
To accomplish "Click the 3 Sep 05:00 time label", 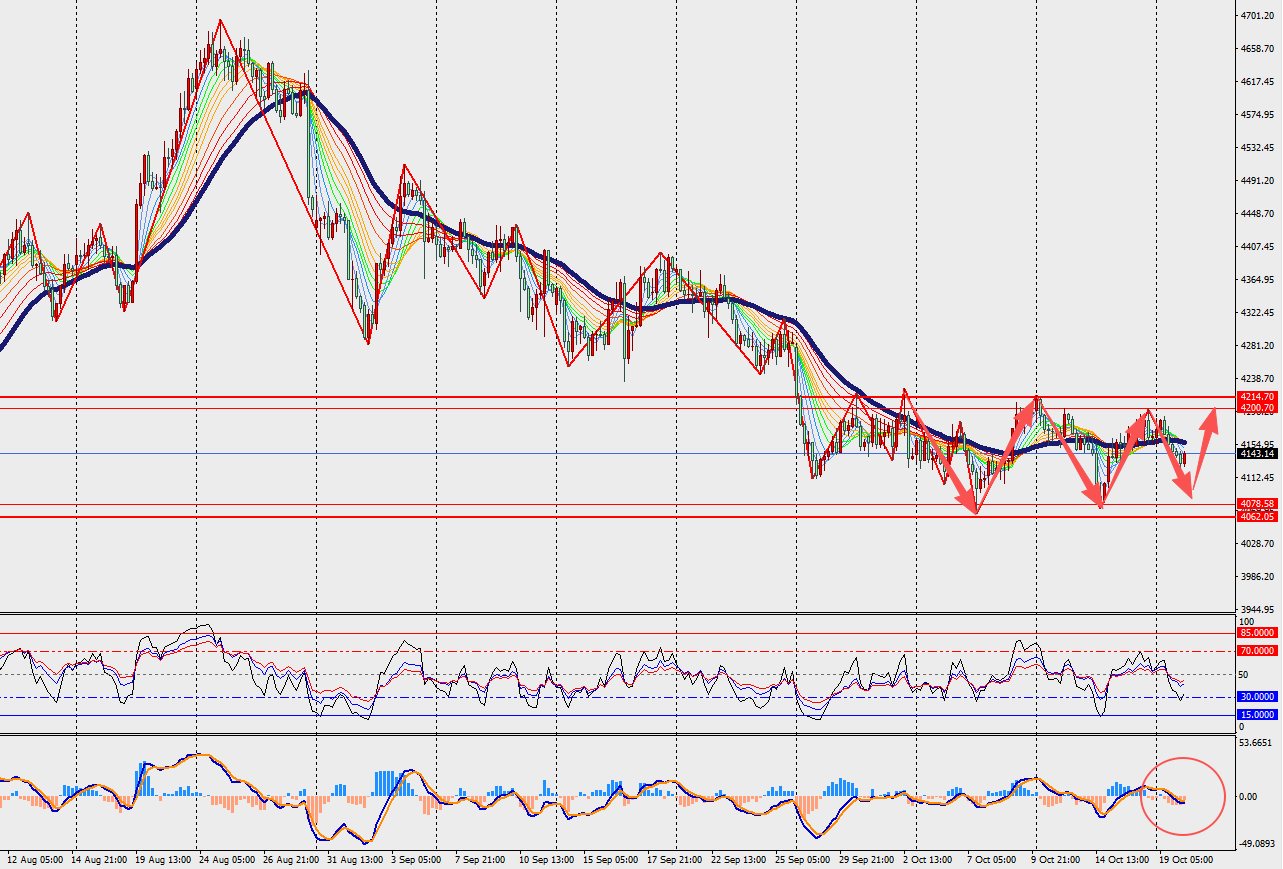I will [x=418, y=860].
